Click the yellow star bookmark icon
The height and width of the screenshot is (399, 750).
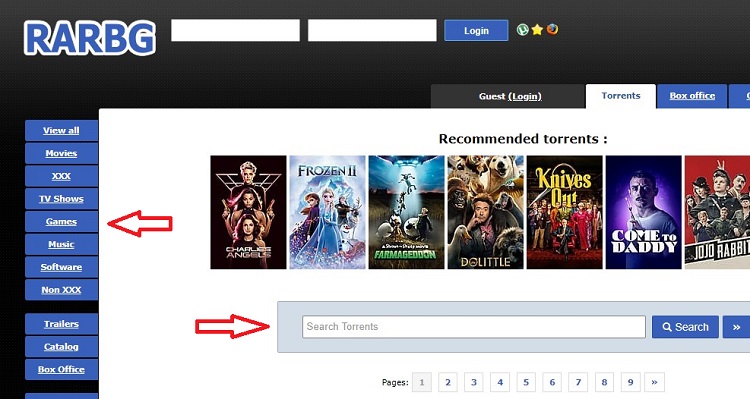coord(537,30)
